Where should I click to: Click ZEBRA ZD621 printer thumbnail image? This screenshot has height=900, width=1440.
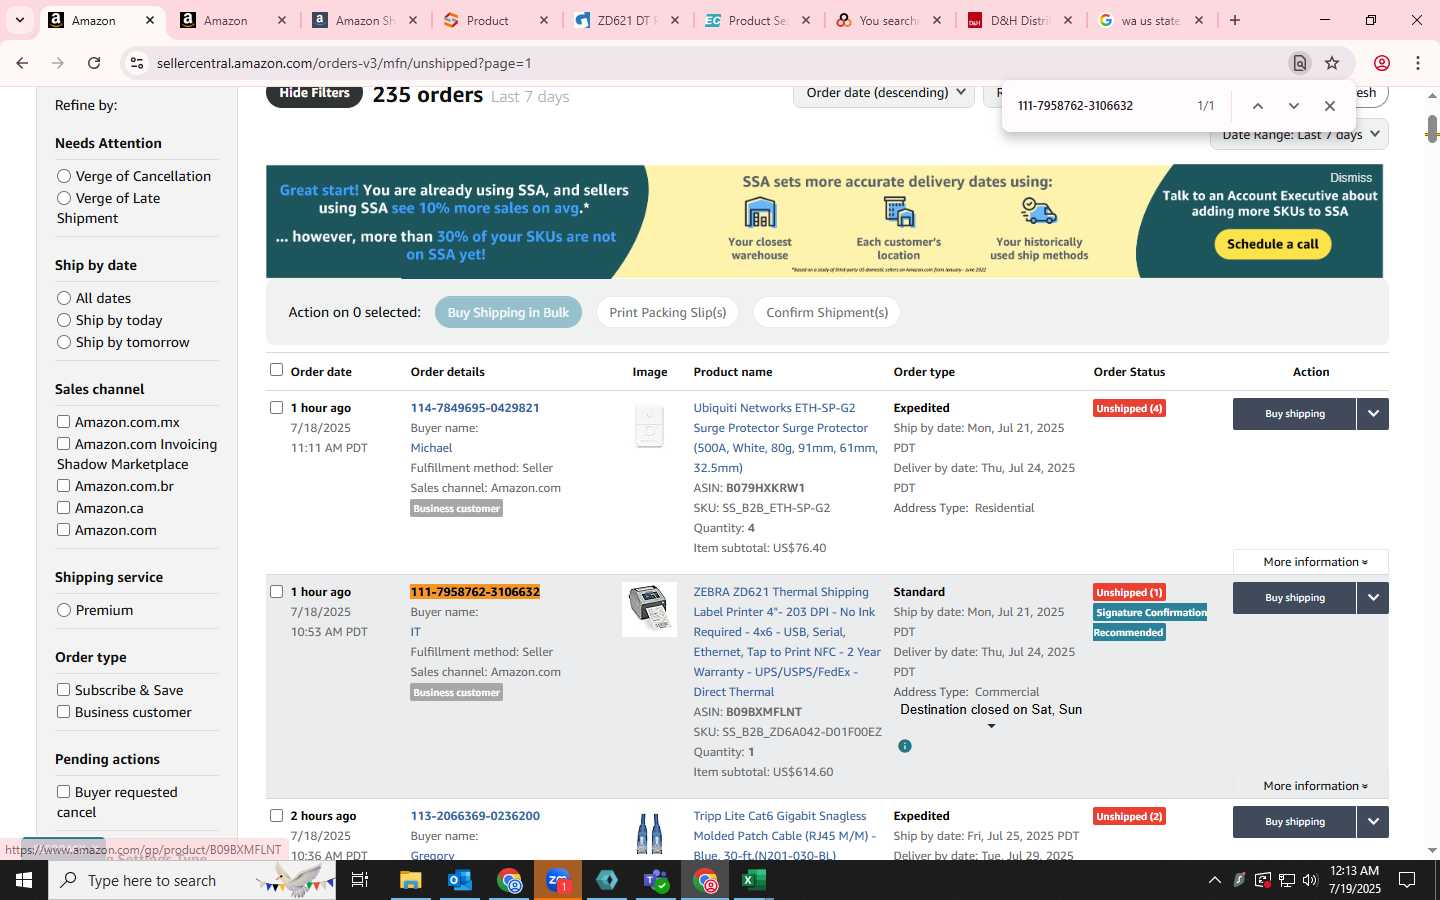(649, 609)
